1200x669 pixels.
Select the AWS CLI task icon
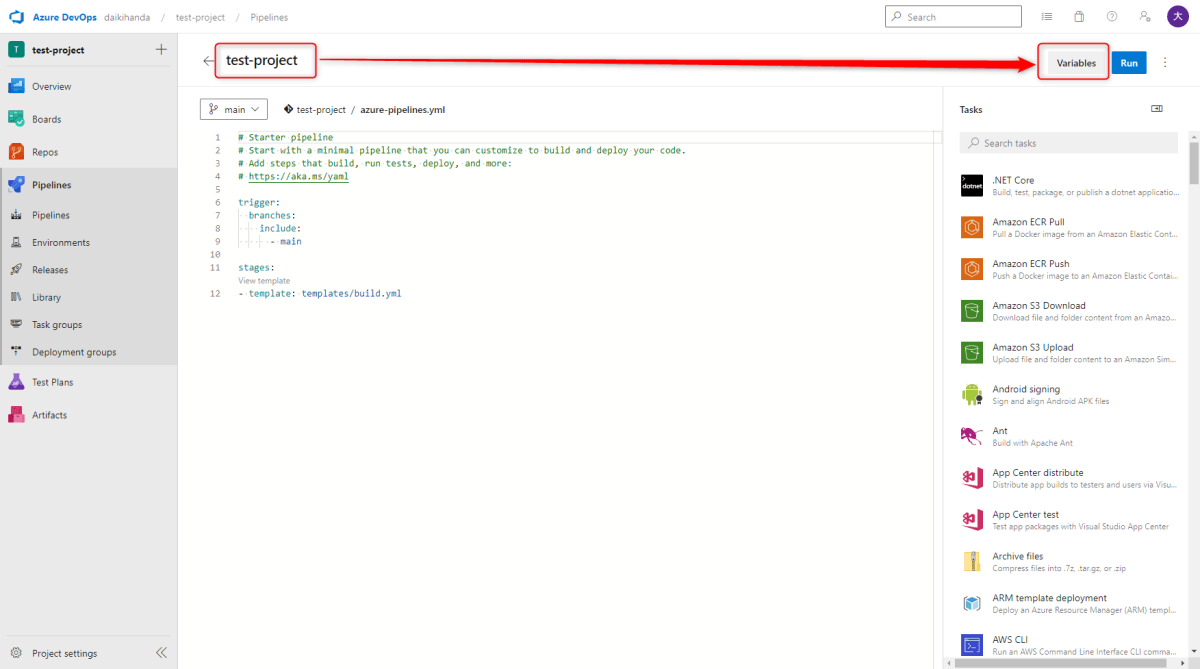click(x=971, y=644)
